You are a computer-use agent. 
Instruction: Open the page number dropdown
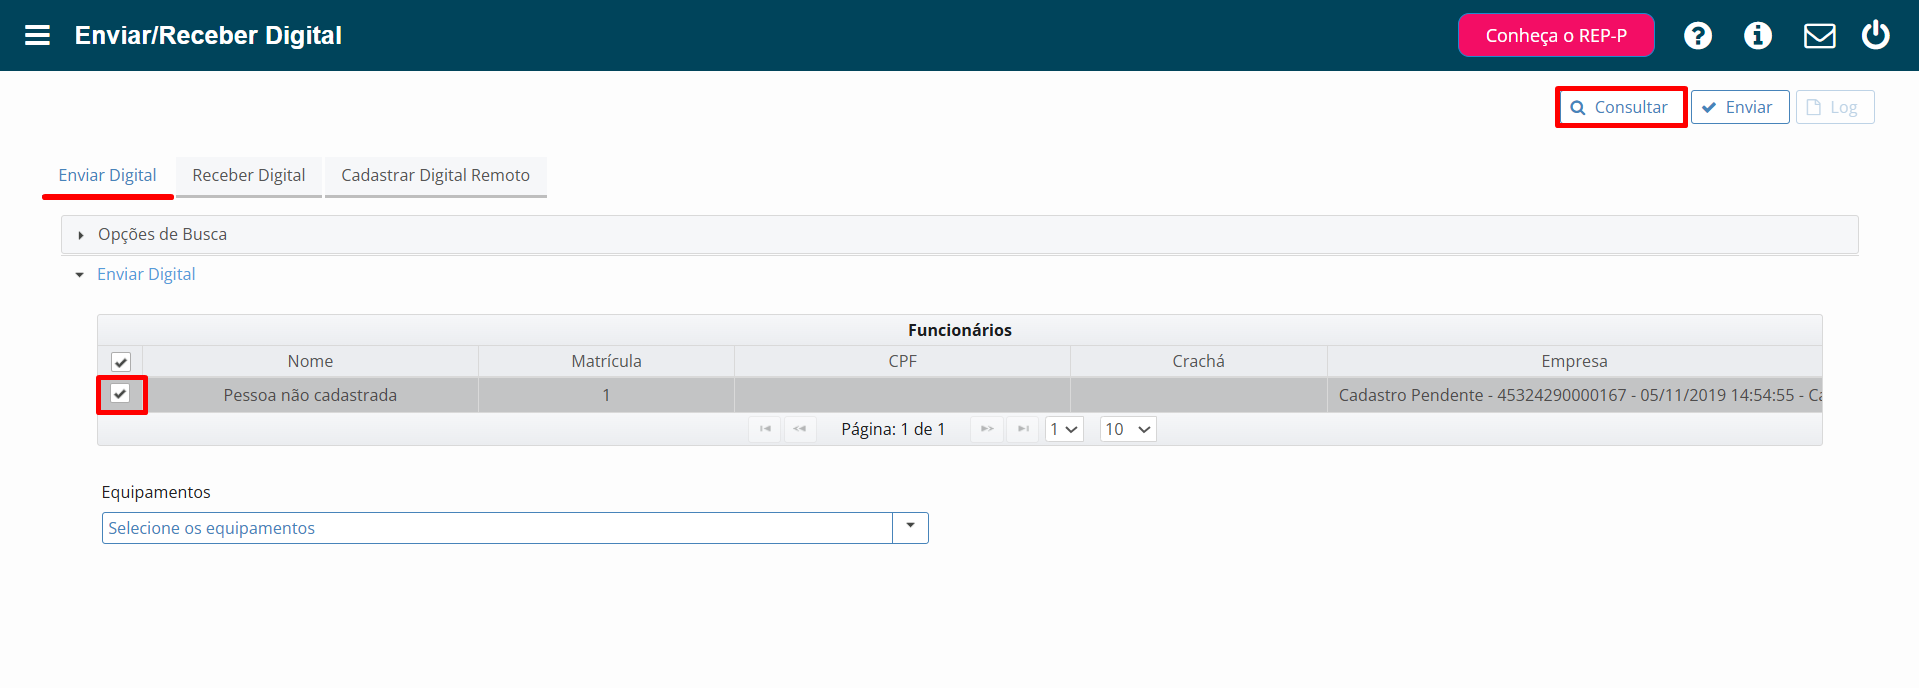pos(1064,429)
